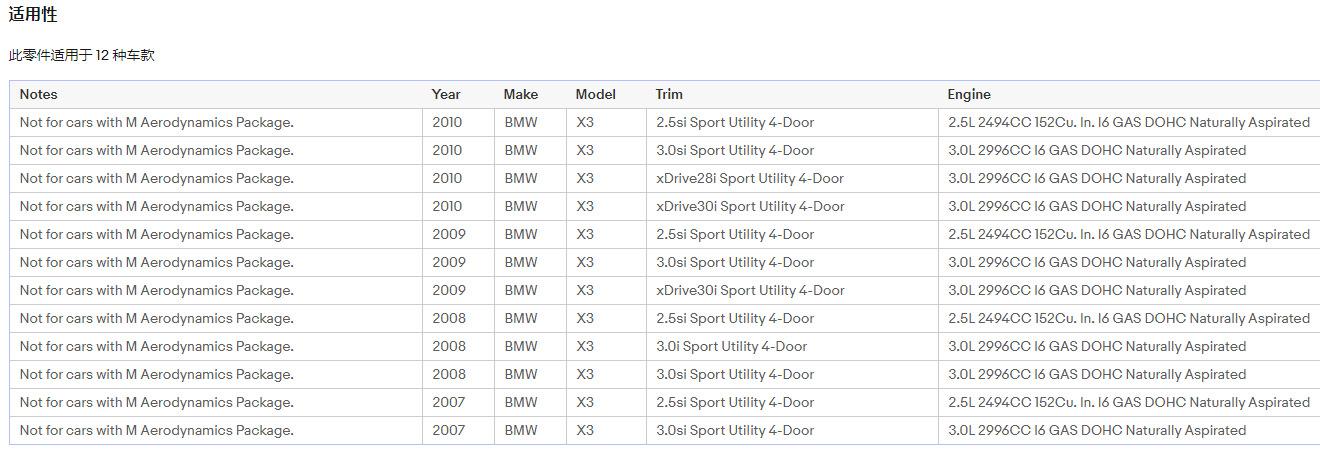
Task: Select the Trim column header
Action: [669, 94]
